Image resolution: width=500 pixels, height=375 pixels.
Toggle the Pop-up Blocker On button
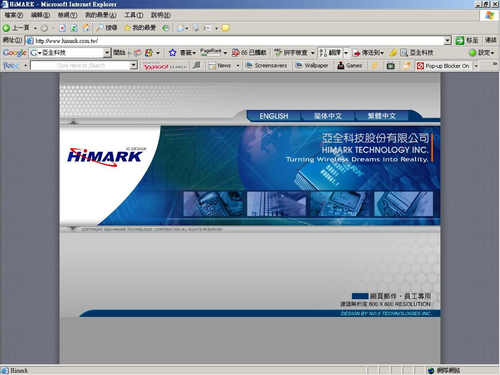point(443,66)
